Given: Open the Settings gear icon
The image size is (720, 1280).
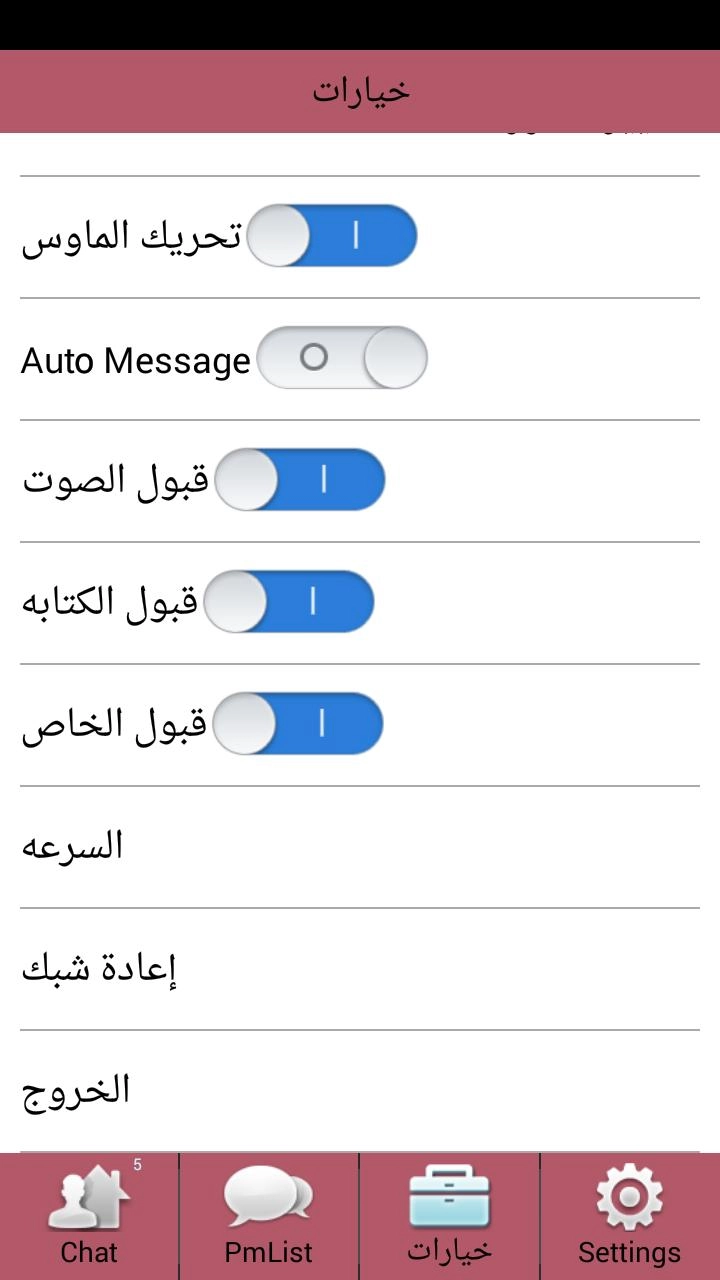Looking at the screenshot, I should coord(629,1197).
